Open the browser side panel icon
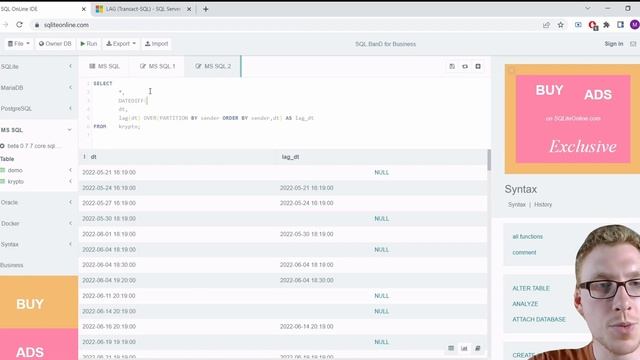 (620, 25)
